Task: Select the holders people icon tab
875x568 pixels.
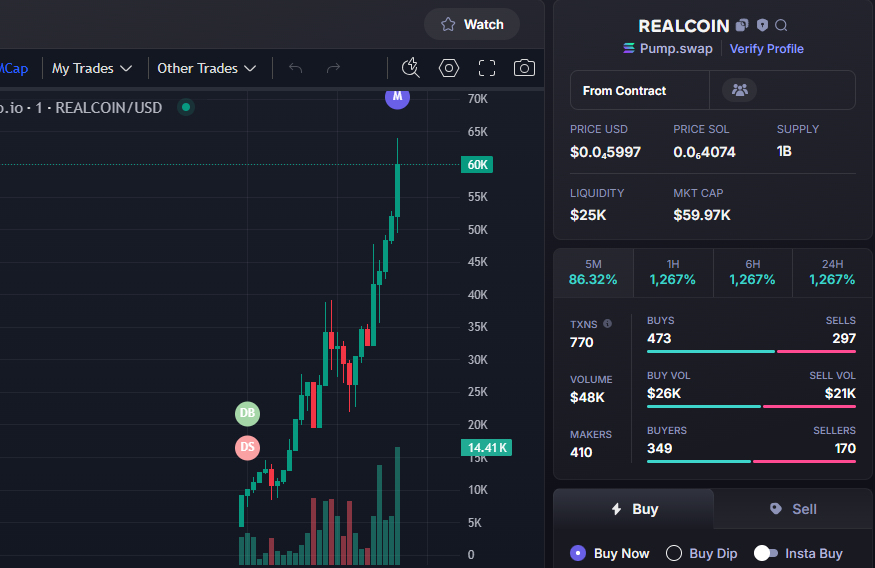Action: 739,90
